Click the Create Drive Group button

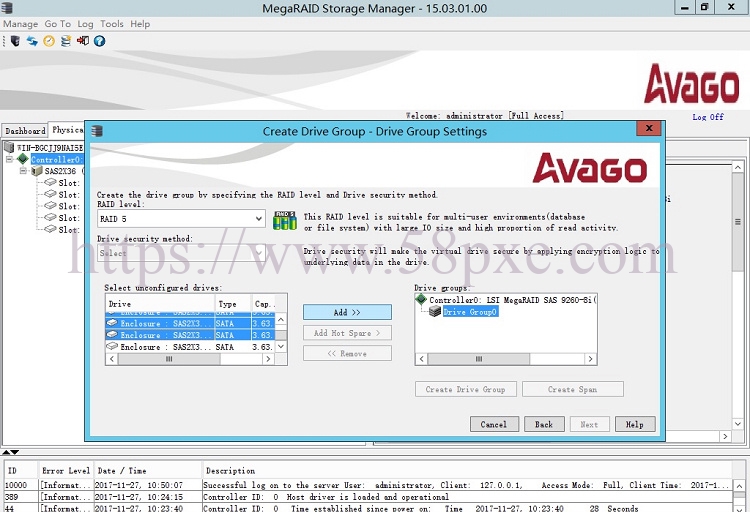click(x=465, y=389)
